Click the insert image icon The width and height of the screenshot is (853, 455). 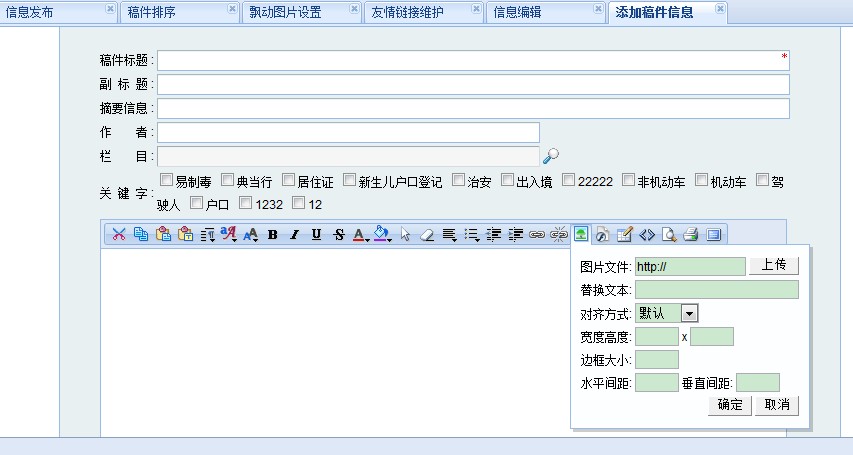click(x=581, y=234)
